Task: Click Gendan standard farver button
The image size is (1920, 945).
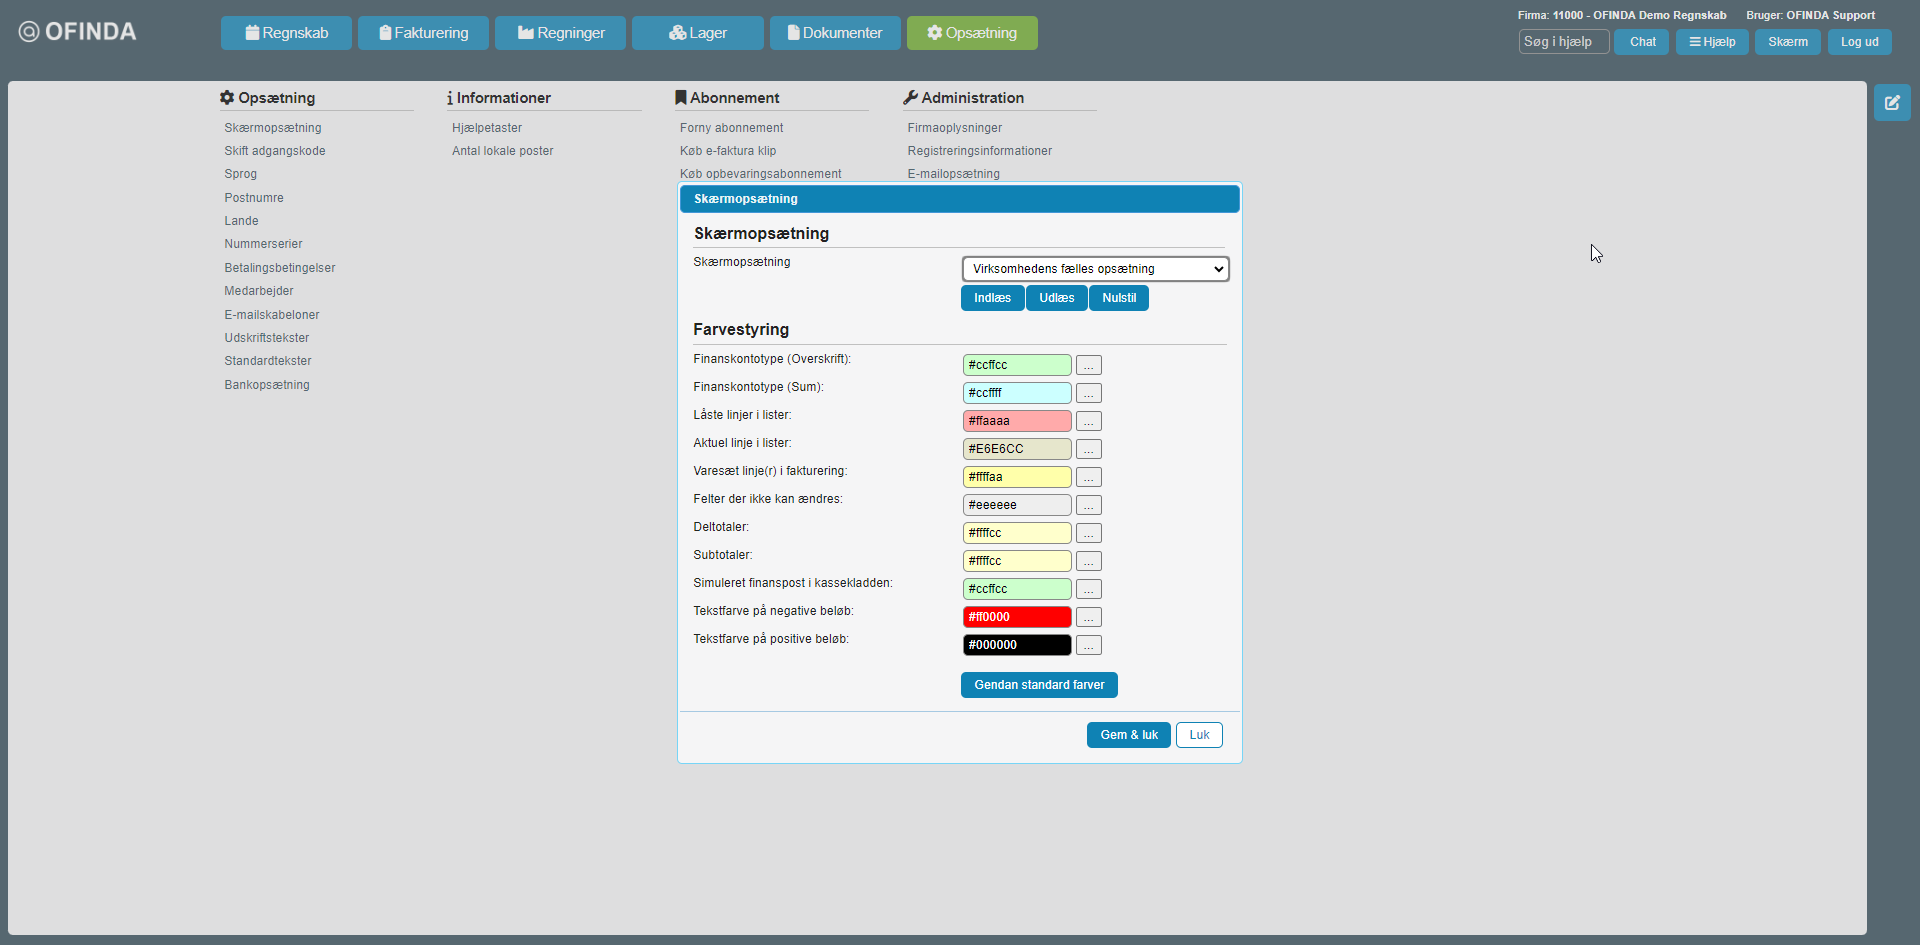Action: point(1039,685)
